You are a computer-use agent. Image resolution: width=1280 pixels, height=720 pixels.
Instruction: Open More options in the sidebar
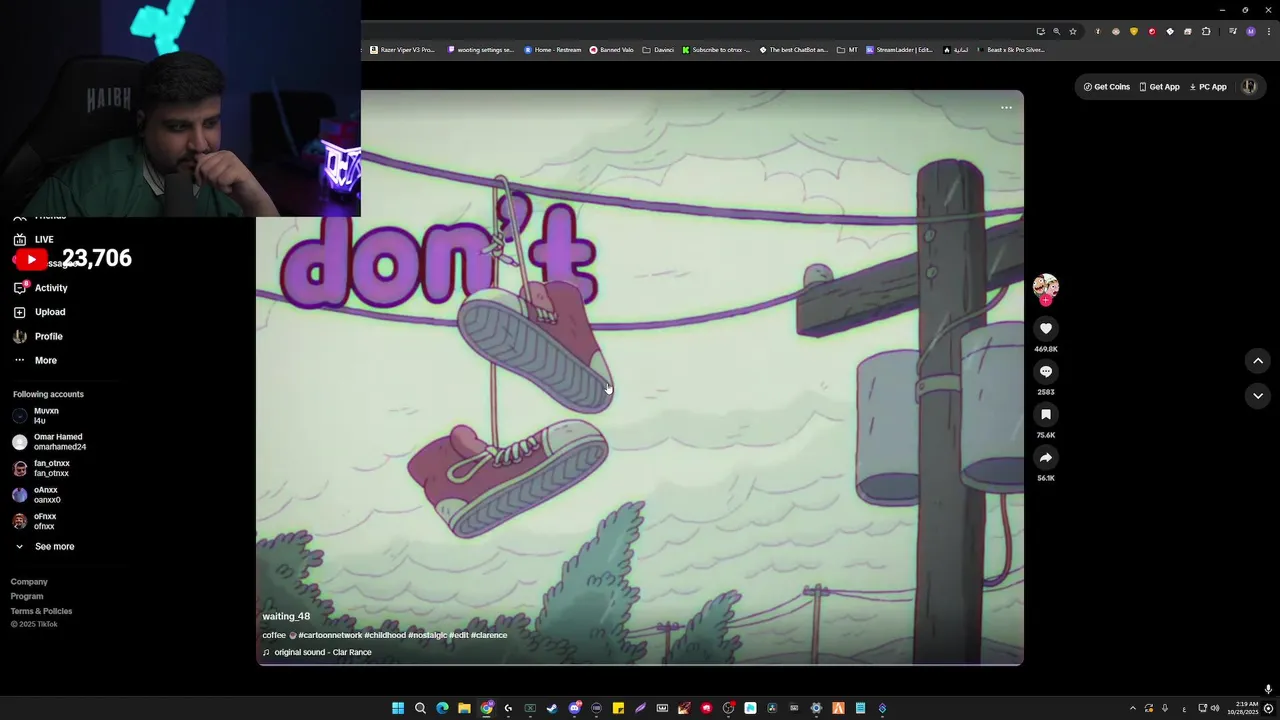[35, 360]
